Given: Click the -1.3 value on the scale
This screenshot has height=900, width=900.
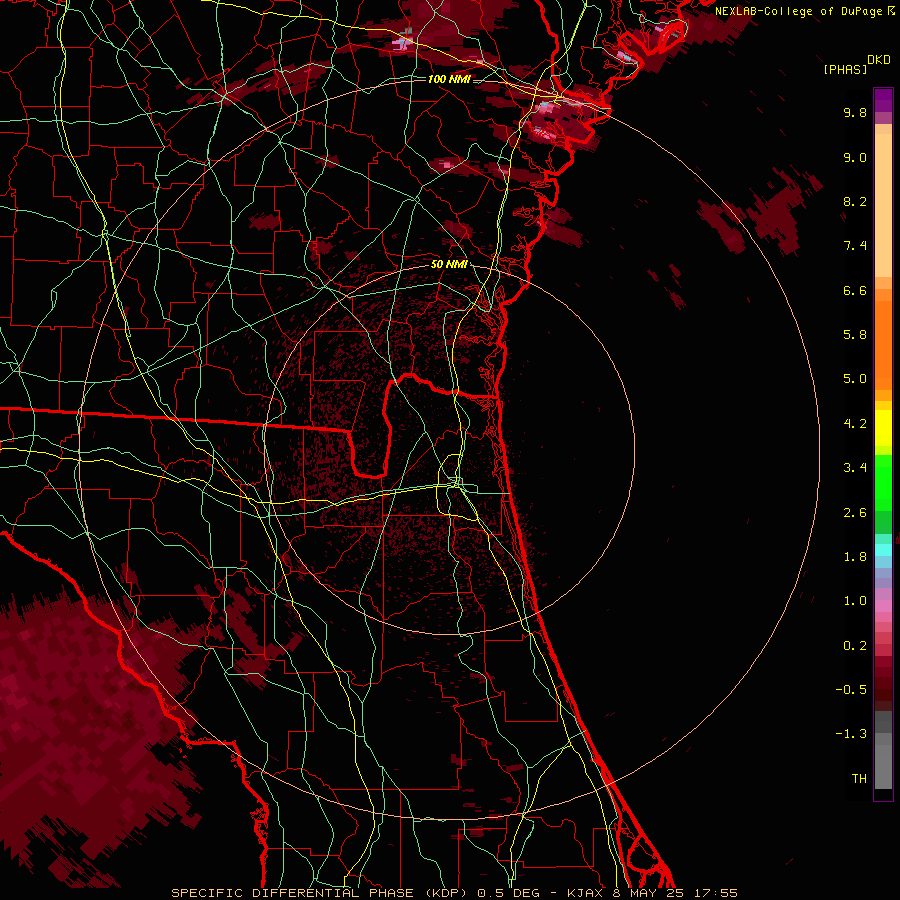Looking at the screenshot, I should coord(851,734).
